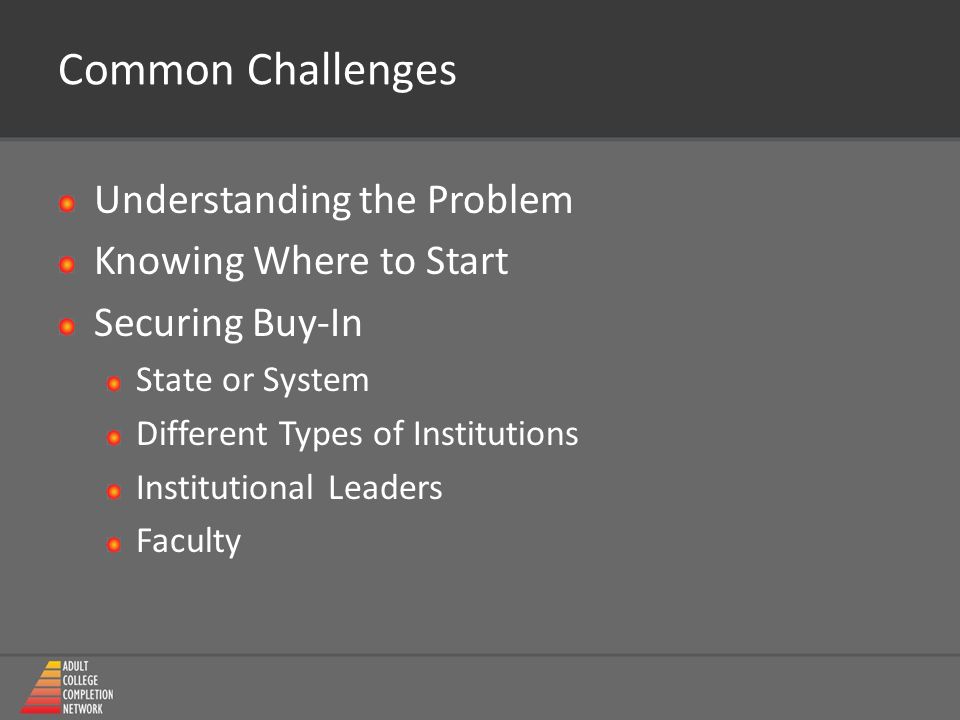Select the Knowing Where to Start text

[x=301, y=262]
